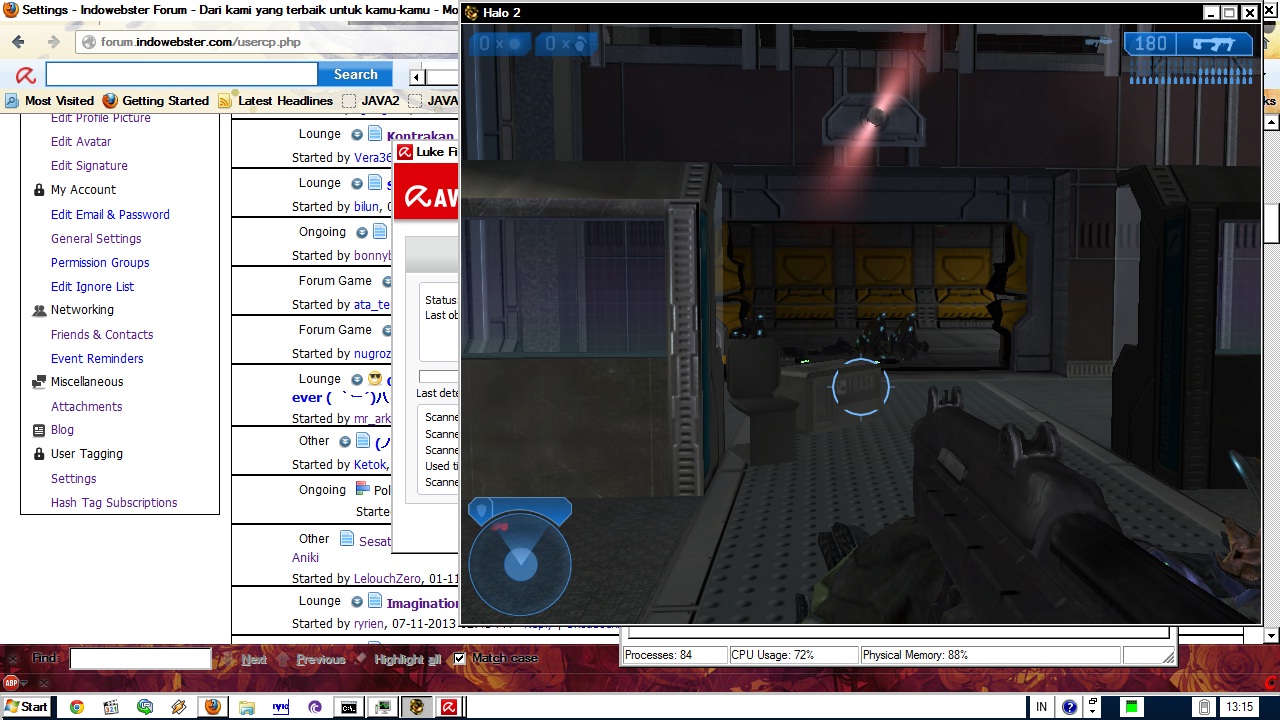
Task: Open the Permission Groups link
Action: tap(100, 263)
